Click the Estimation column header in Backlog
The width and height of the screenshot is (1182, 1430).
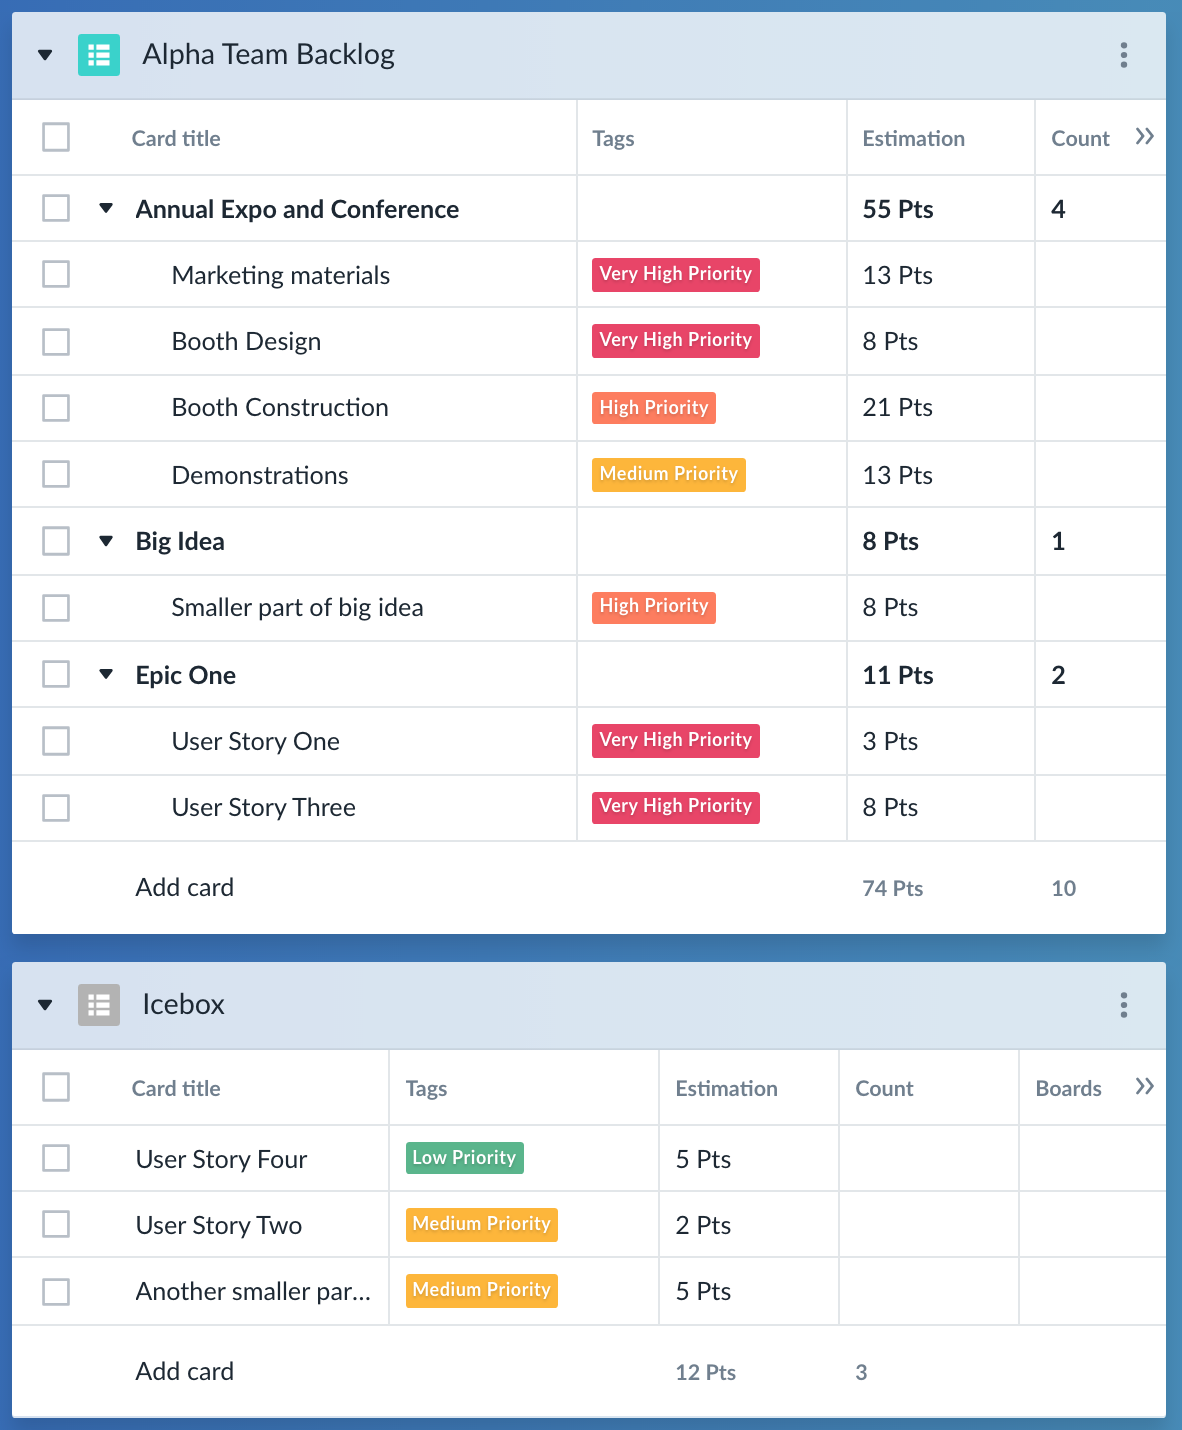click(913, 138)
